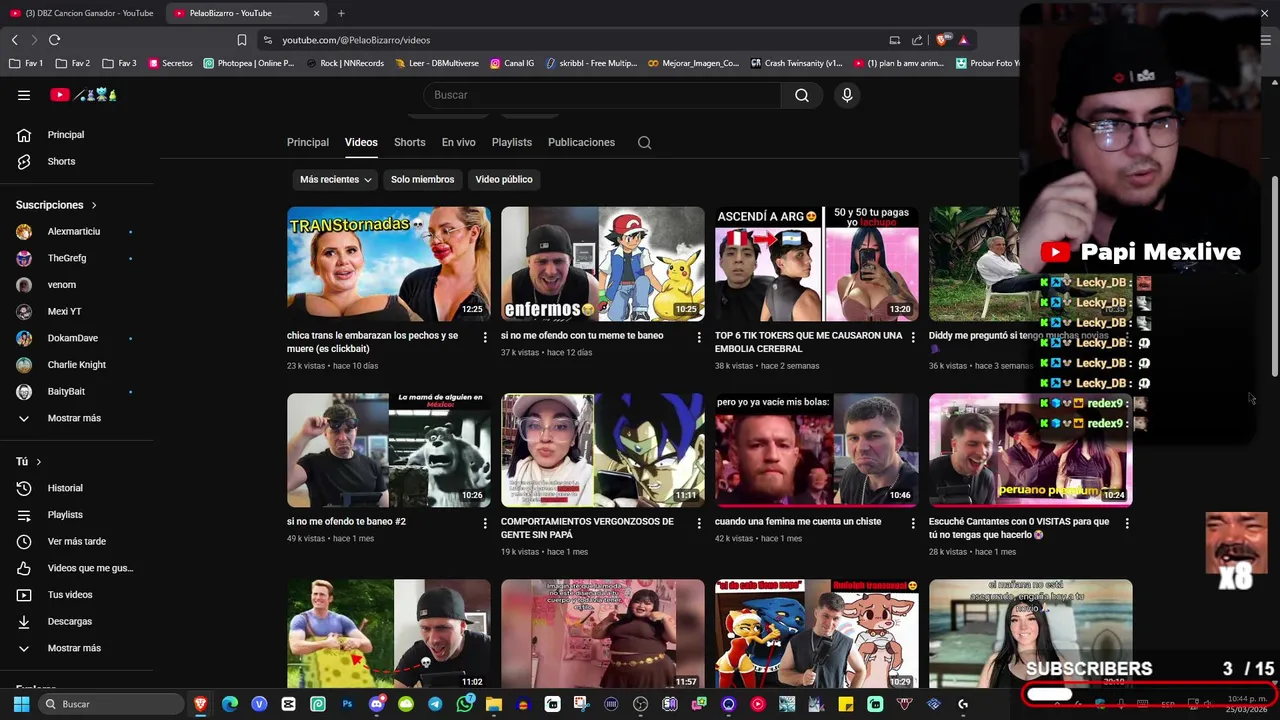Start voice search with the microphone
Viewport: 1280px width, 720px height.
(x=847, y=95)
